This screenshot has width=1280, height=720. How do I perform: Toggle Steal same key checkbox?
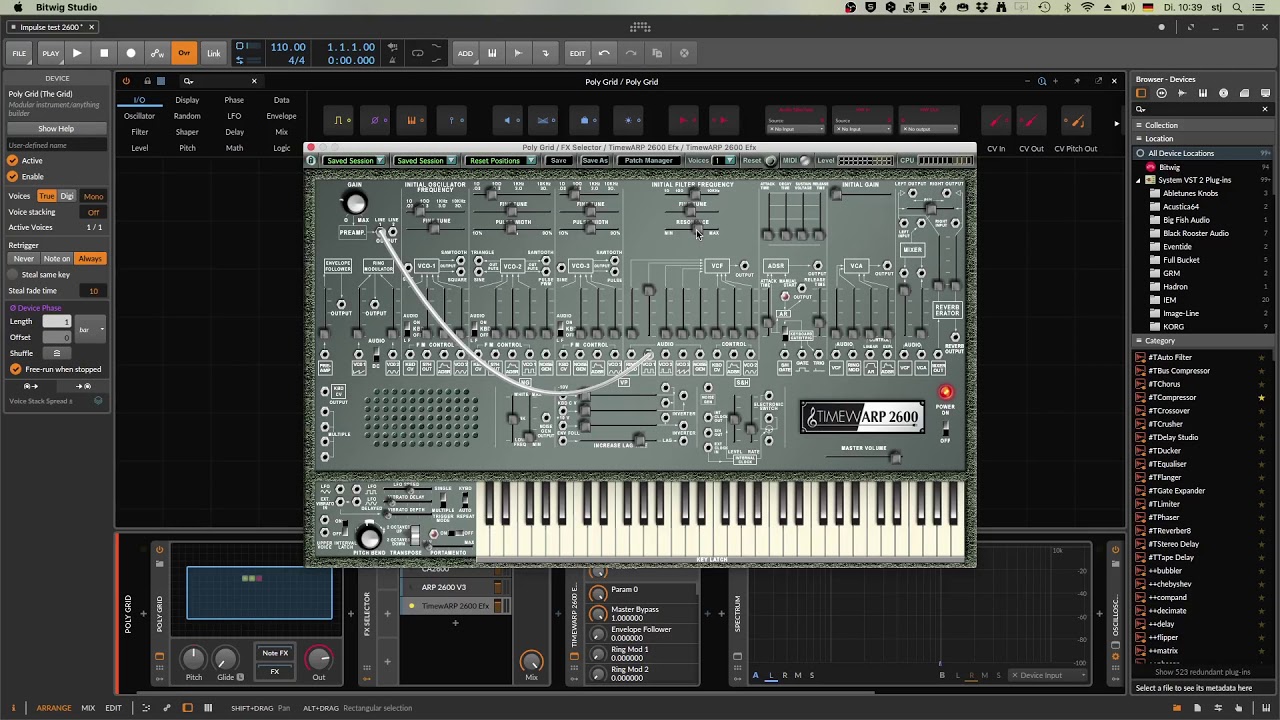coord(13,275)
